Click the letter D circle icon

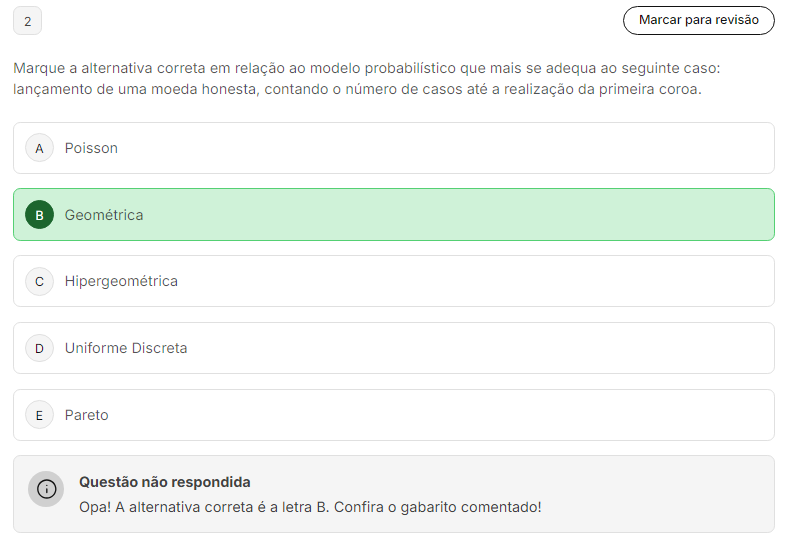(x=39, y=348)
